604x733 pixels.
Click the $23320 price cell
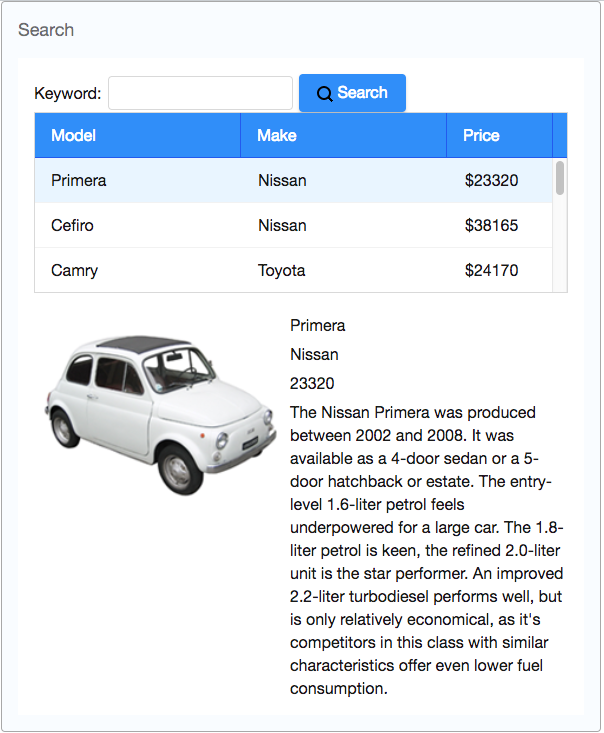(492, 181)
